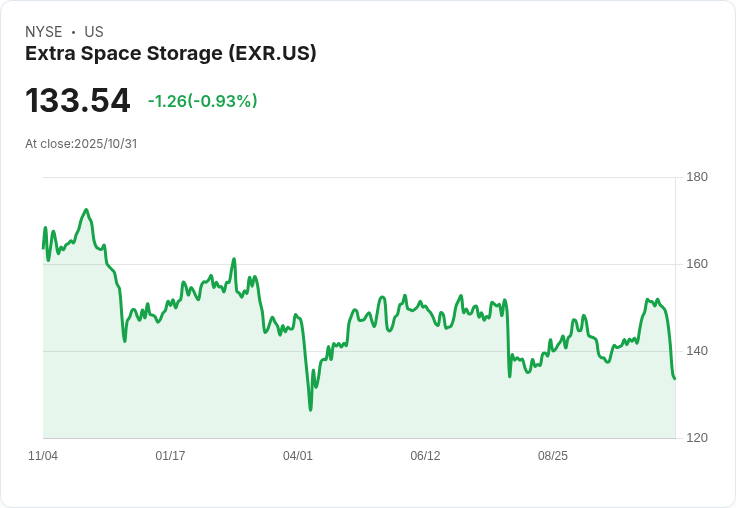
Task: Click the 160 y-axis label
Action: pyautogui.click(x=697, y=264)
